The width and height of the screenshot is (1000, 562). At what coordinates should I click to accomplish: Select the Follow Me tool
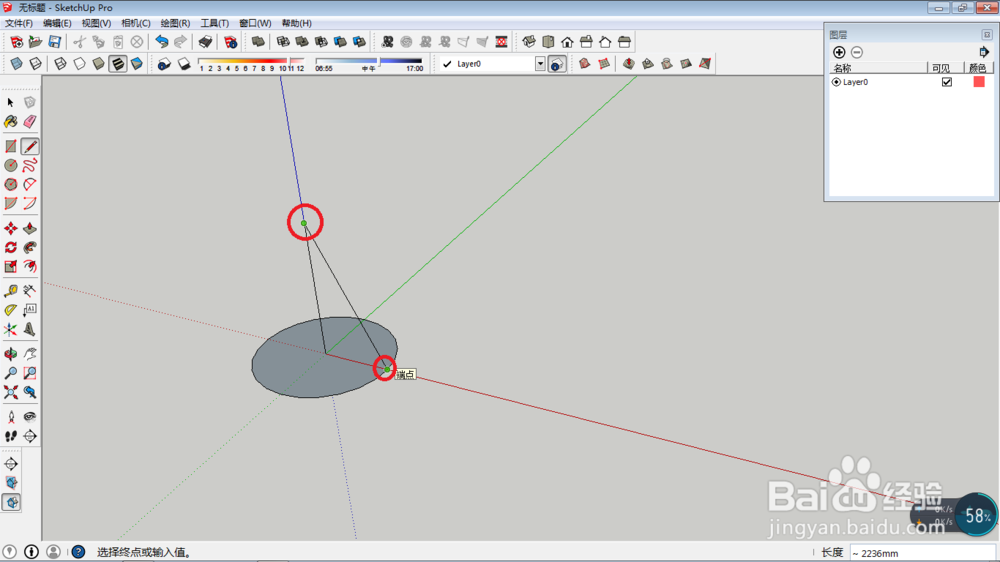click(30, 247)
